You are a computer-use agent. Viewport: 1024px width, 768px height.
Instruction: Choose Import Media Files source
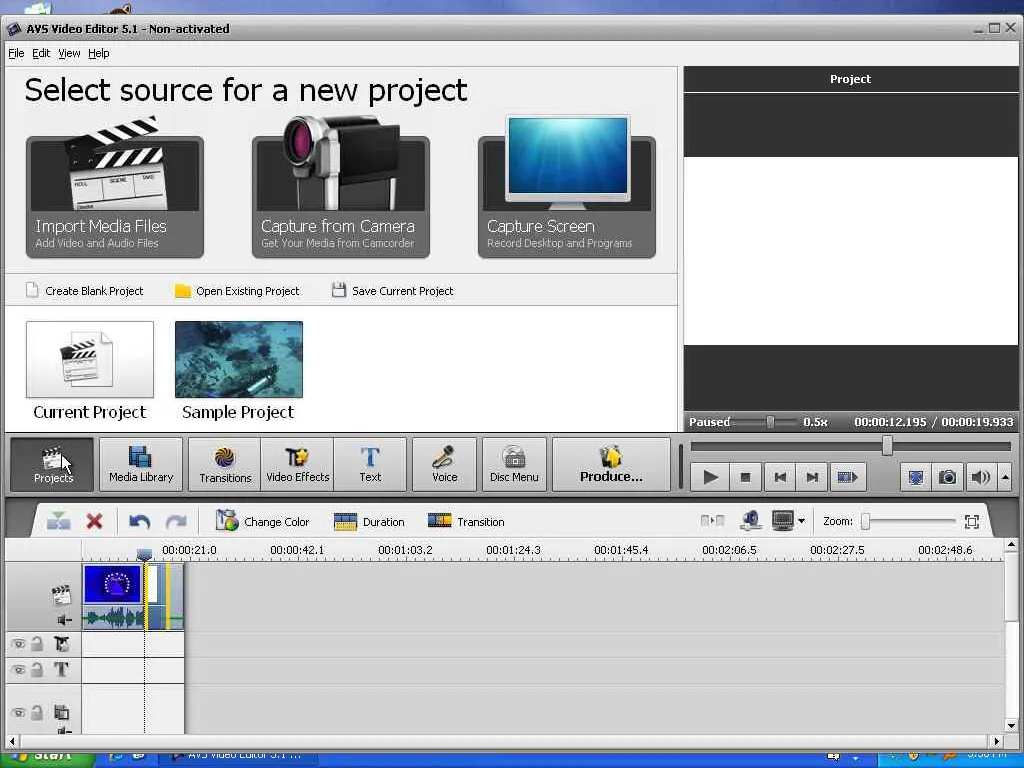[x=115, y=188]
